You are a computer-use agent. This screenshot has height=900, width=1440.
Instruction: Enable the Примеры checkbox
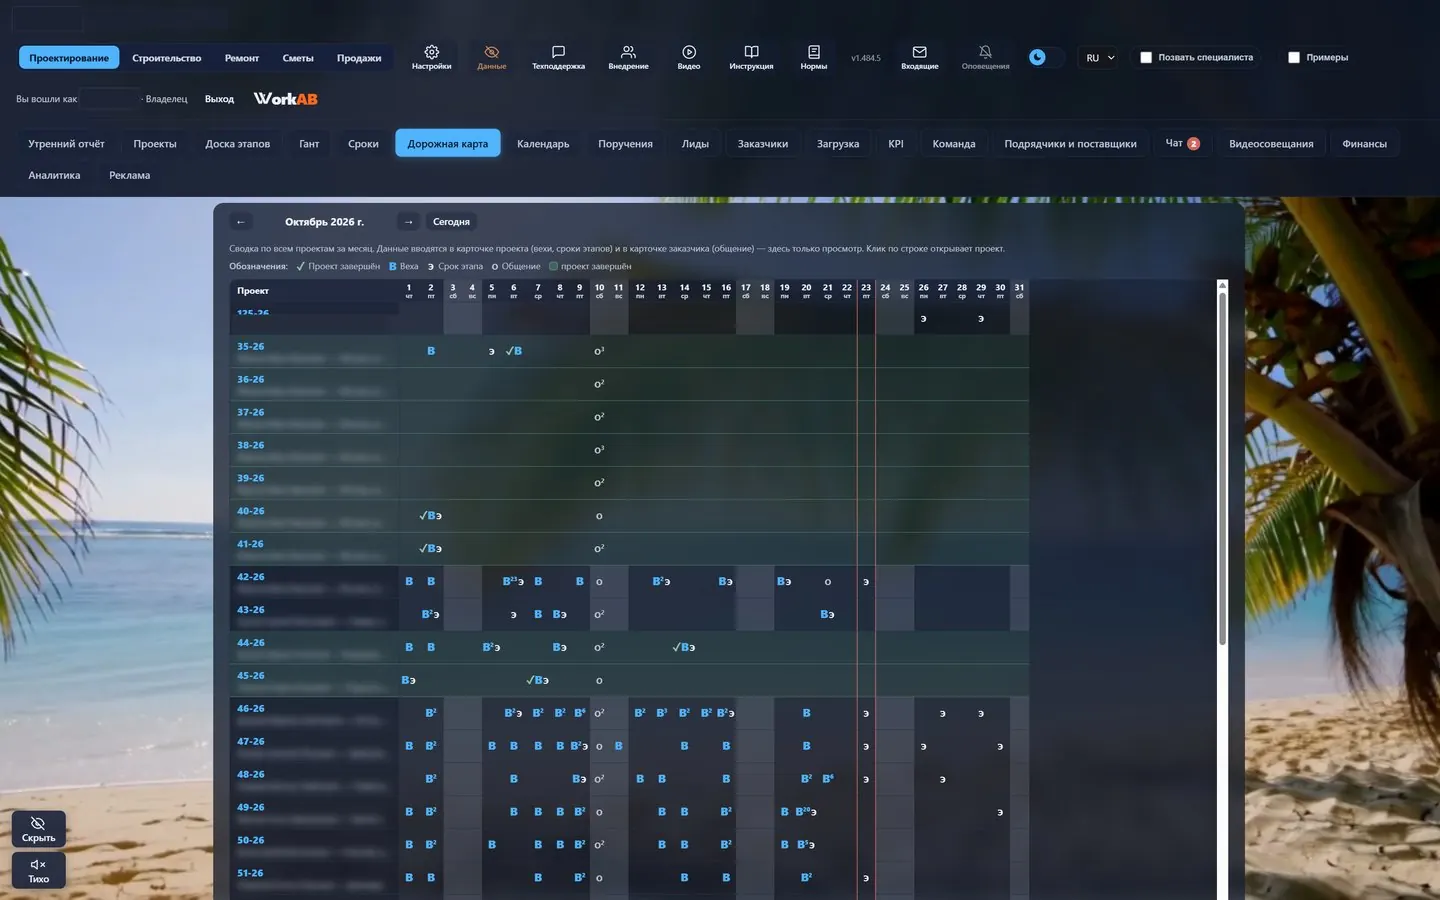click(1294, 57)
